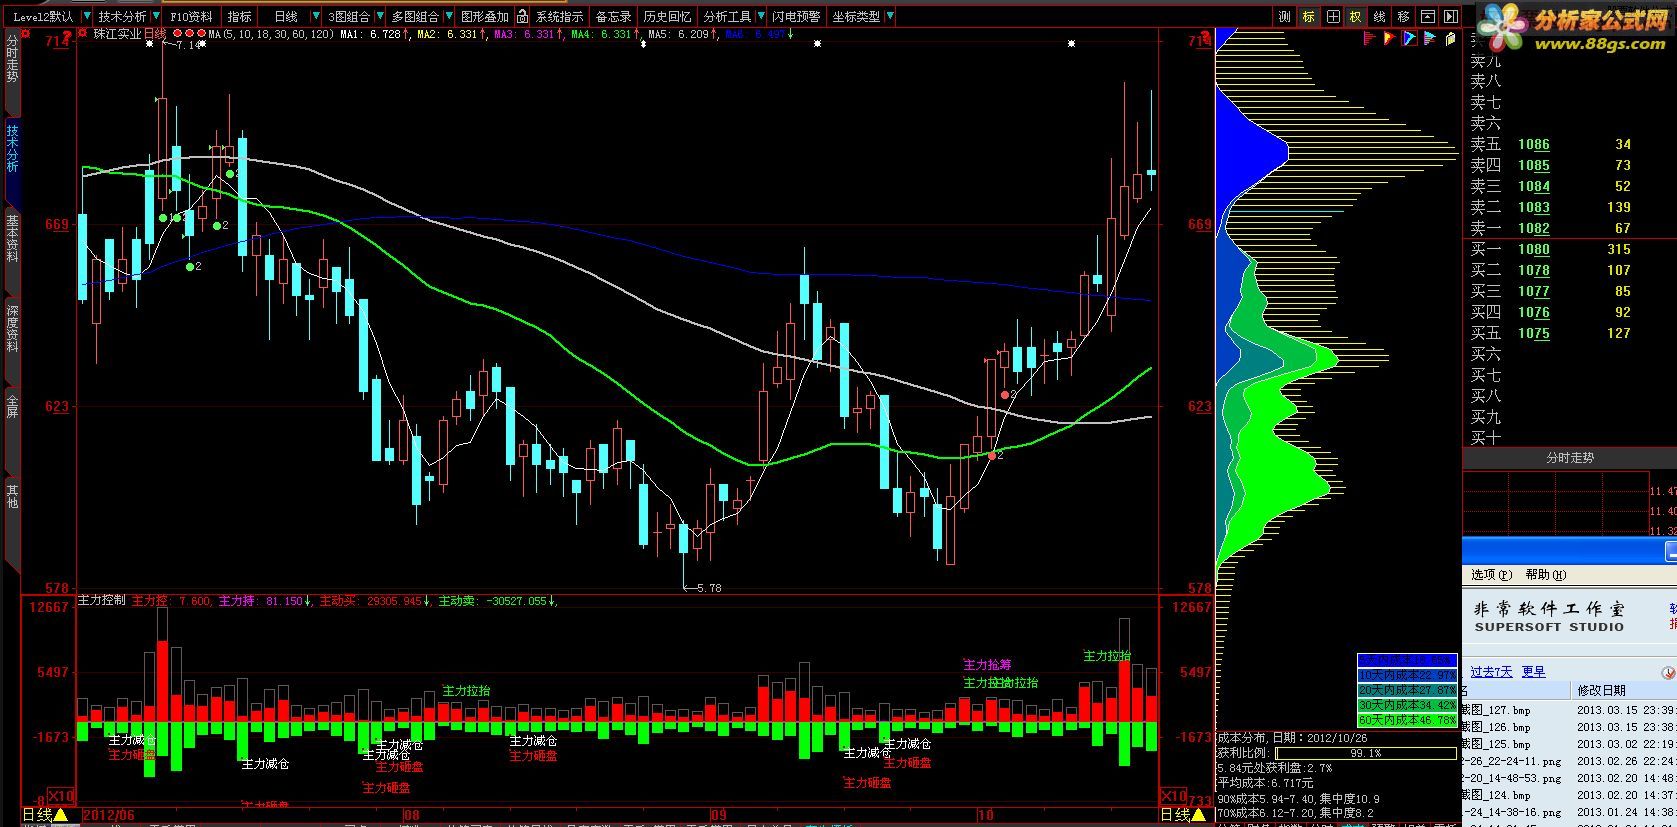The width and height of the screenshot is (1677, 827).
Task: Open the 3图组合 layout option
Action: [x=348, y=17]
